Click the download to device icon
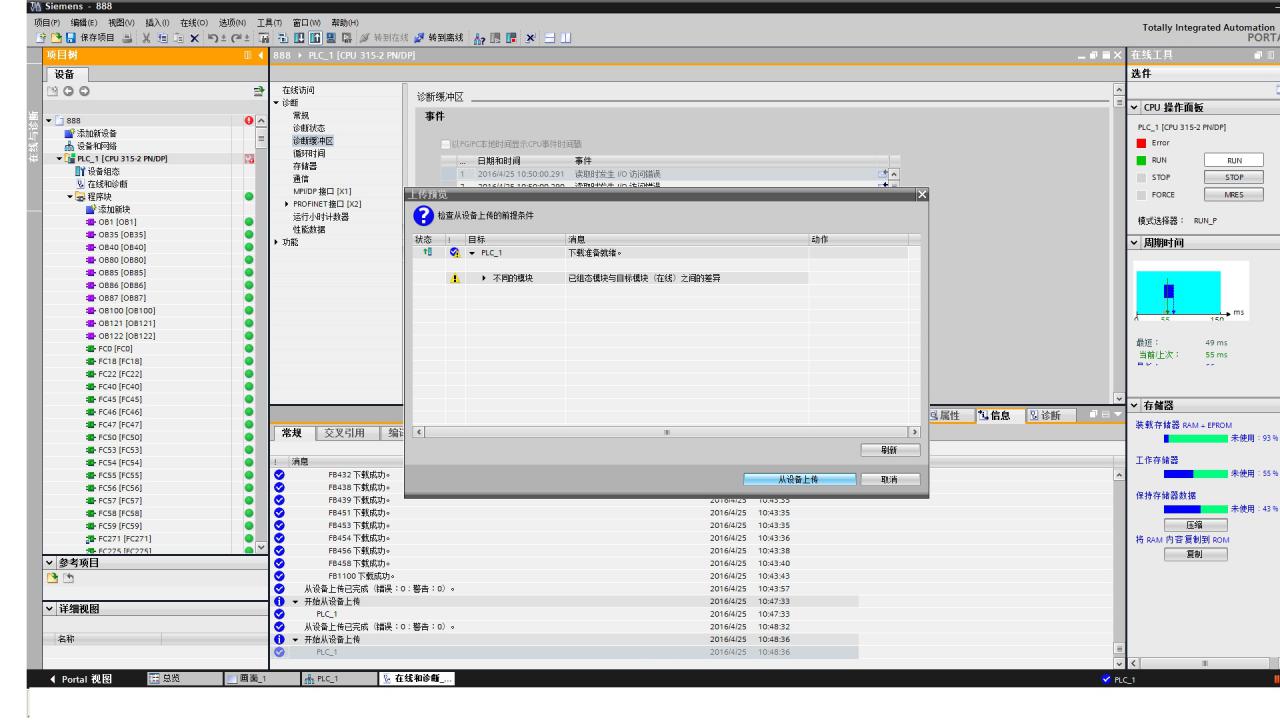1280x720 pixels. 298,38
